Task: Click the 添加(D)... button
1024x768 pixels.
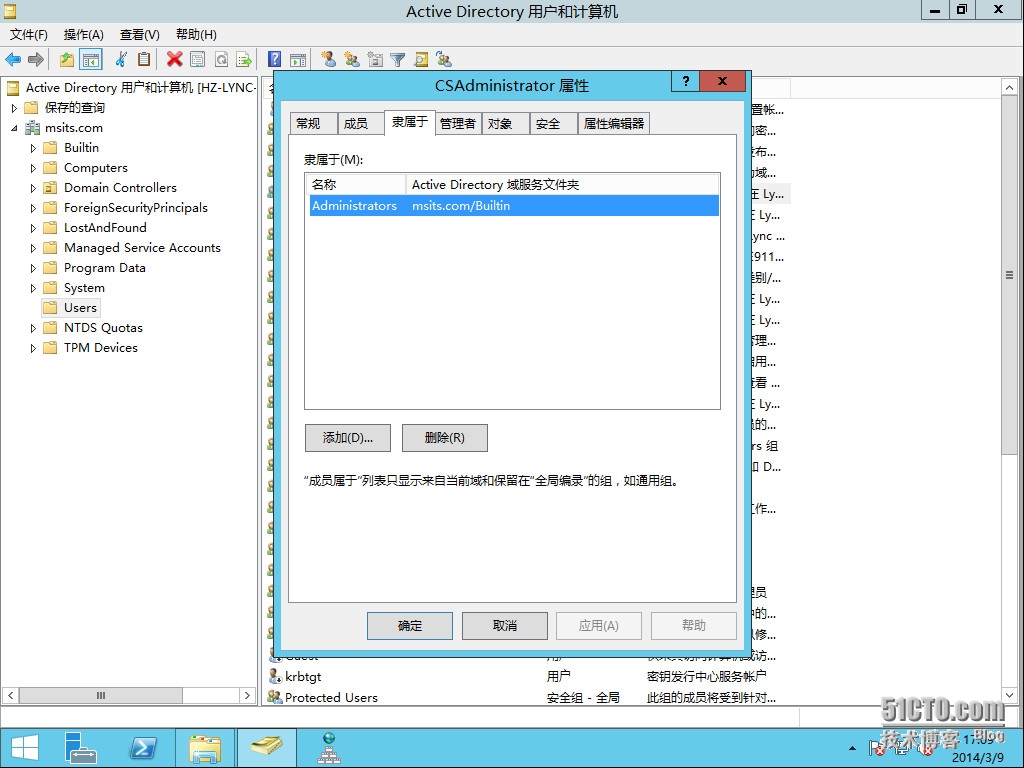Action: 347,438
